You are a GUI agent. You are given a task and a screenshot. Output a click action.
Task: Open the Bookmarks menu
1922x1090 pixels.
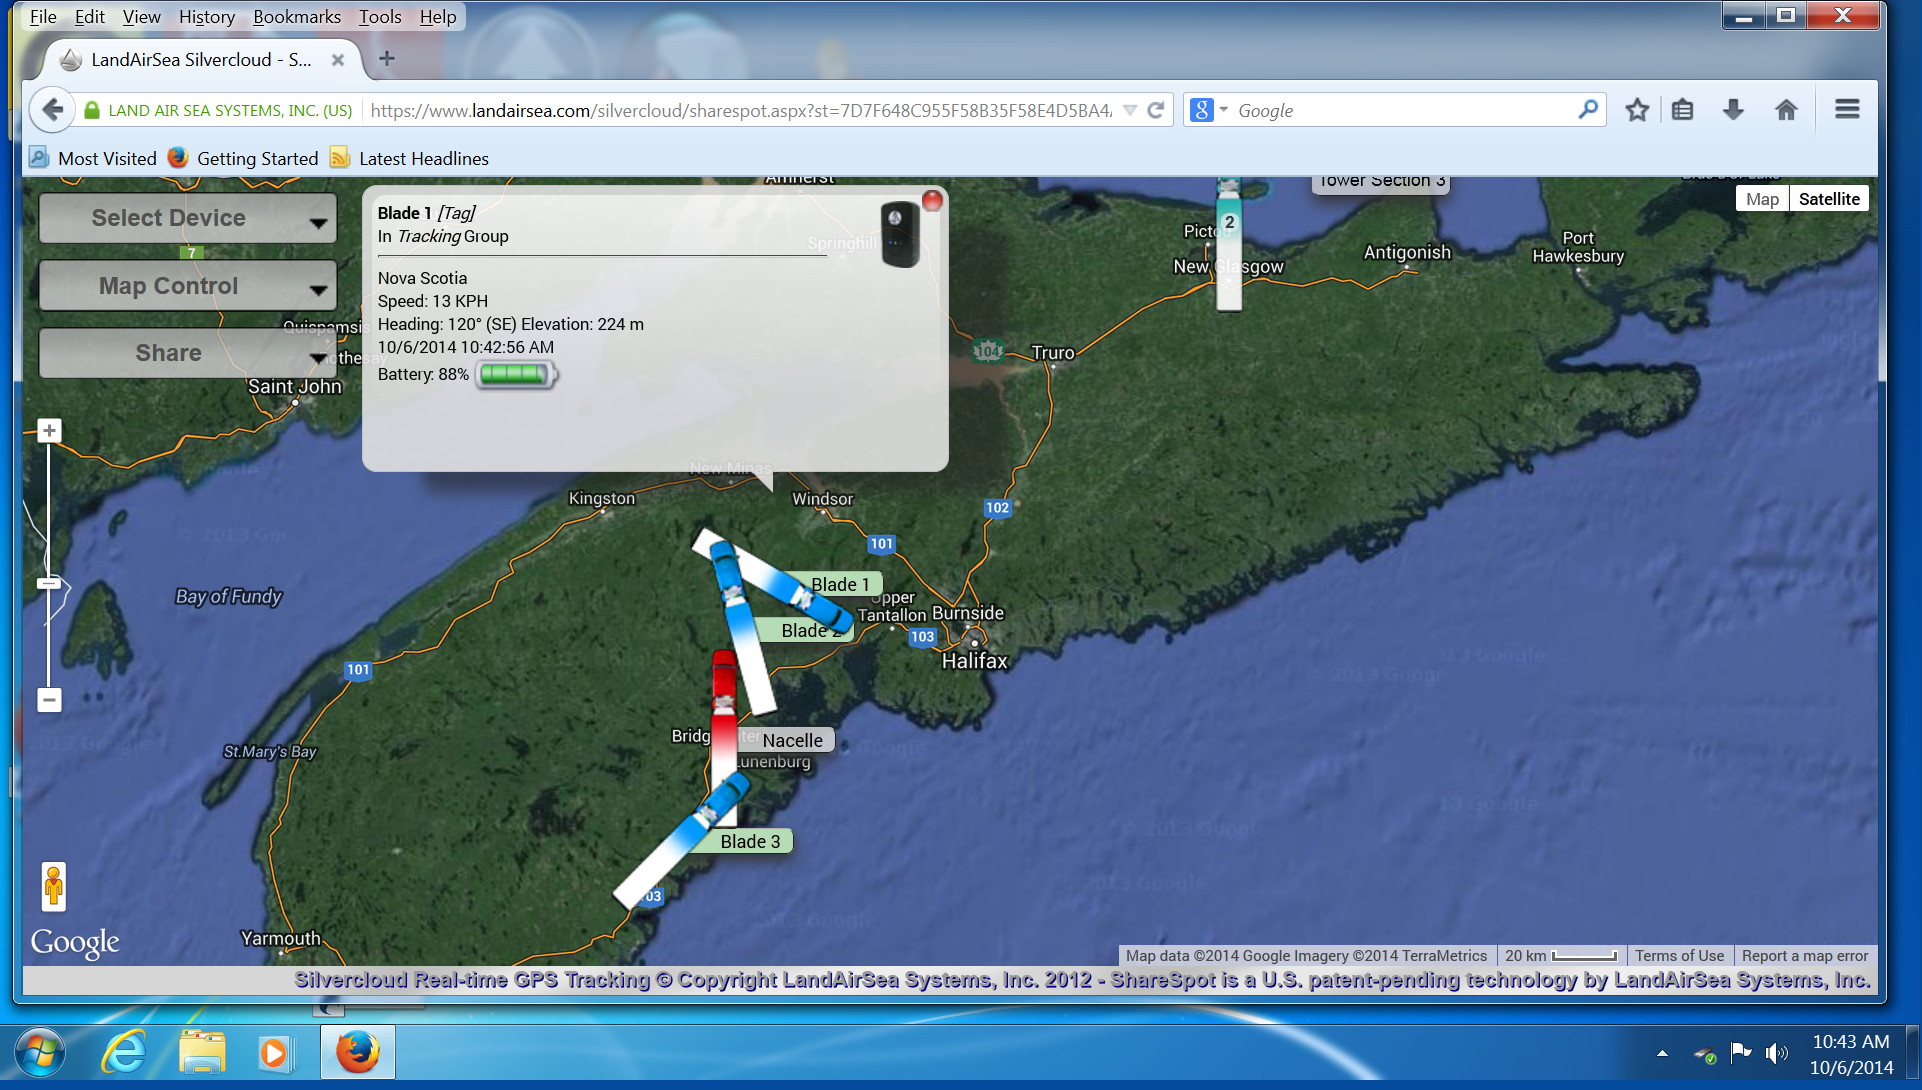pos(297,17)
